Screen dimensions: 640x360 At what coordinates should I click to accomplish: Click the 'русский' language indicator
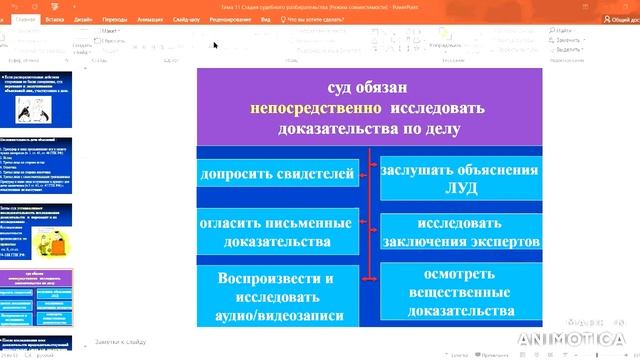[45, 356]
